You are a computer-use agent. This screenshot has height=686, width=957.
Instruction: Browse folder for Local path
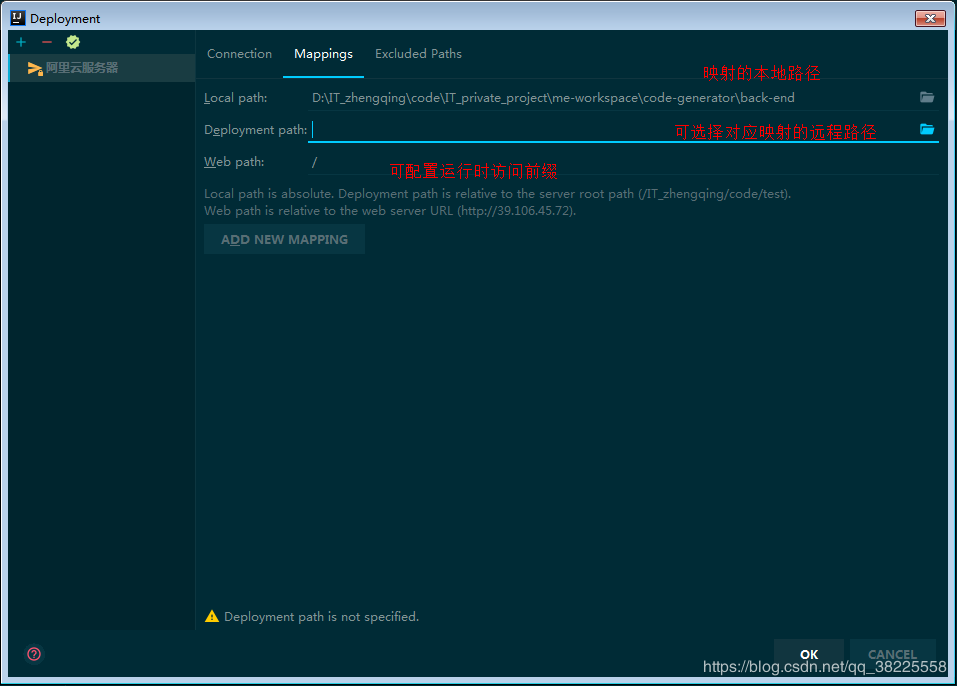click(x=926, y=97)
